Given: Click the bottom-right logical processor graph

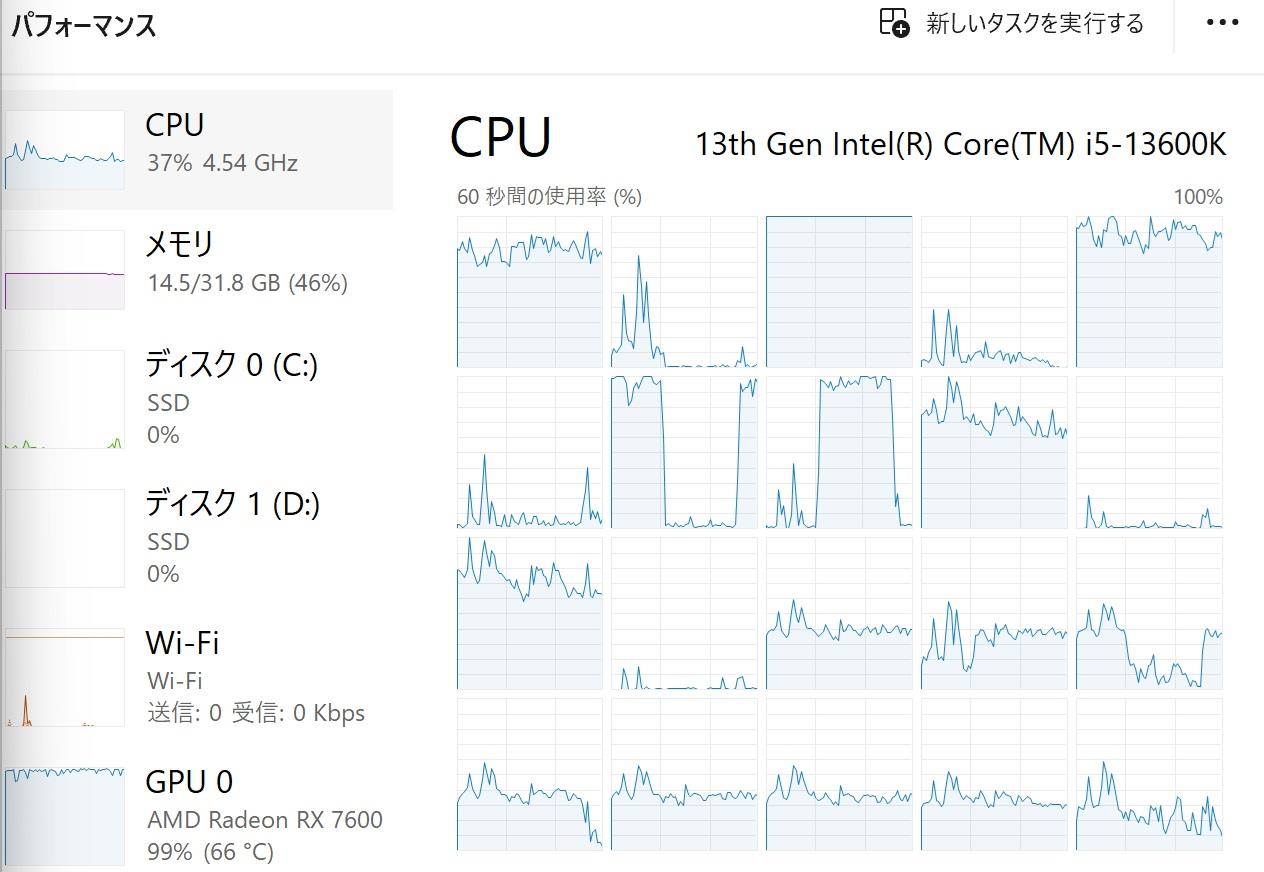Looking at the screenshot, I should [1149, 774].
